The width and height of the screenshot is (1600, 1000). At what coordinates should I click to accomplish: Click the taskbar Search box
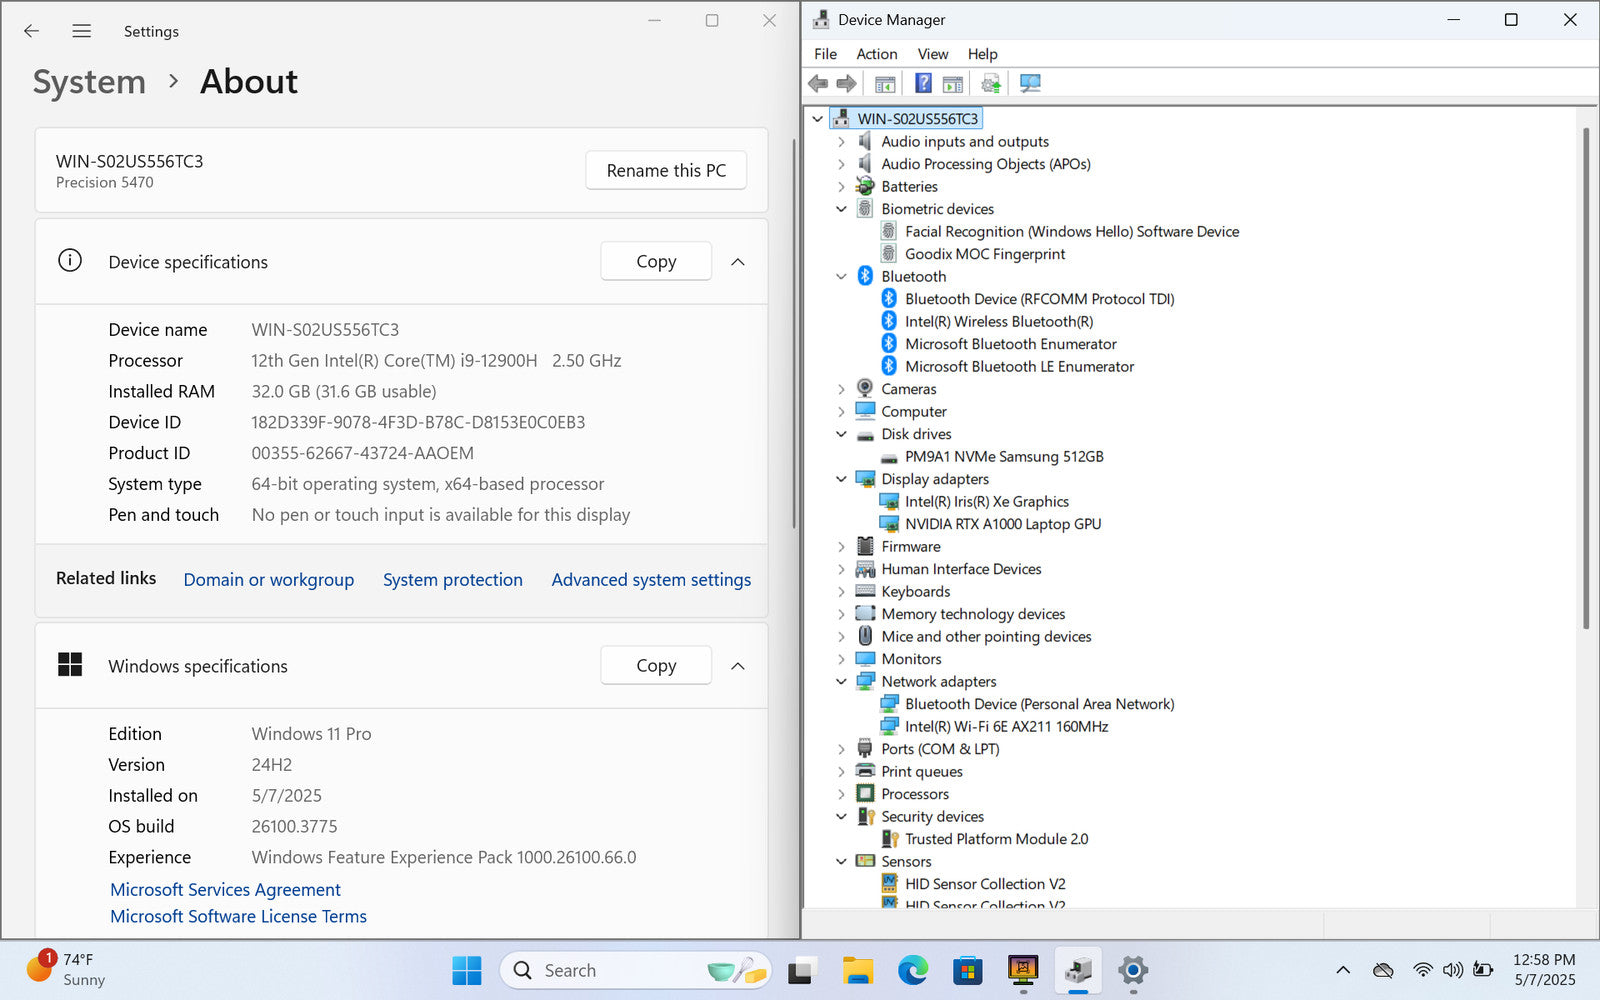coord(635,970)
